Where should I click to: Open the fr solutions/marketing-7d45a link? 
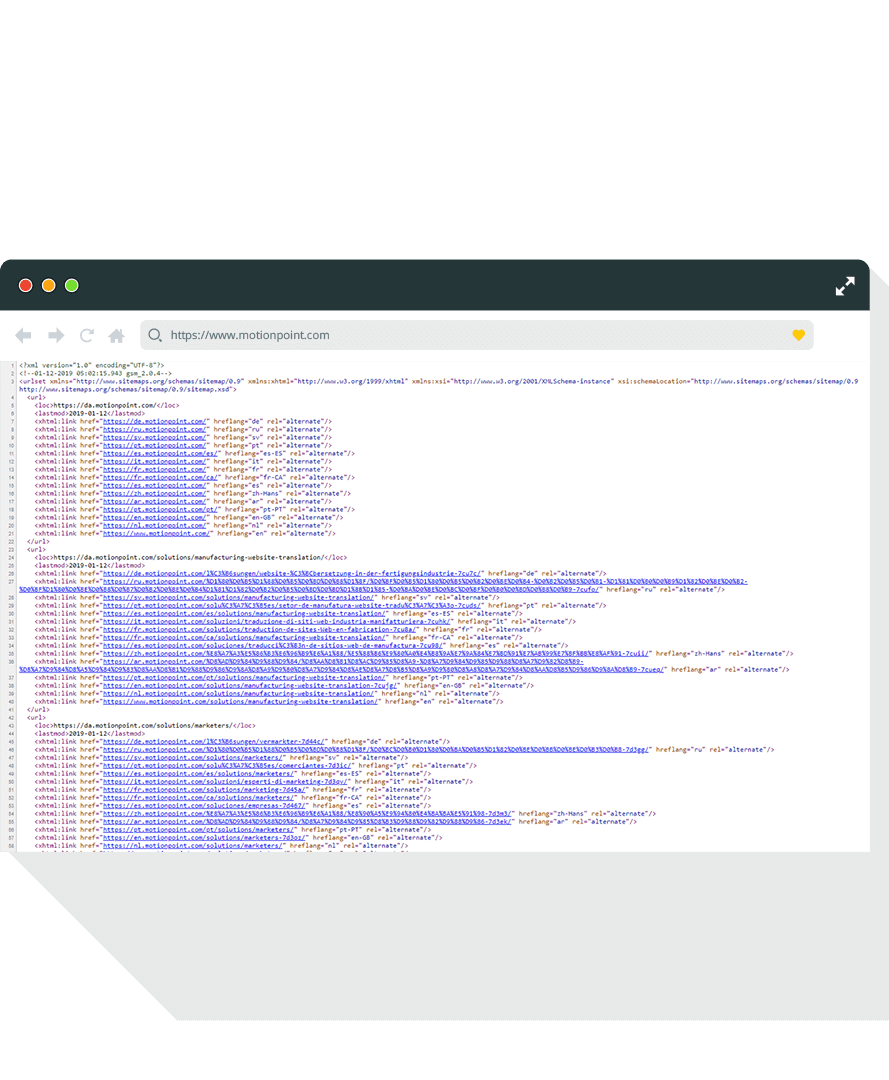point(204,790)
